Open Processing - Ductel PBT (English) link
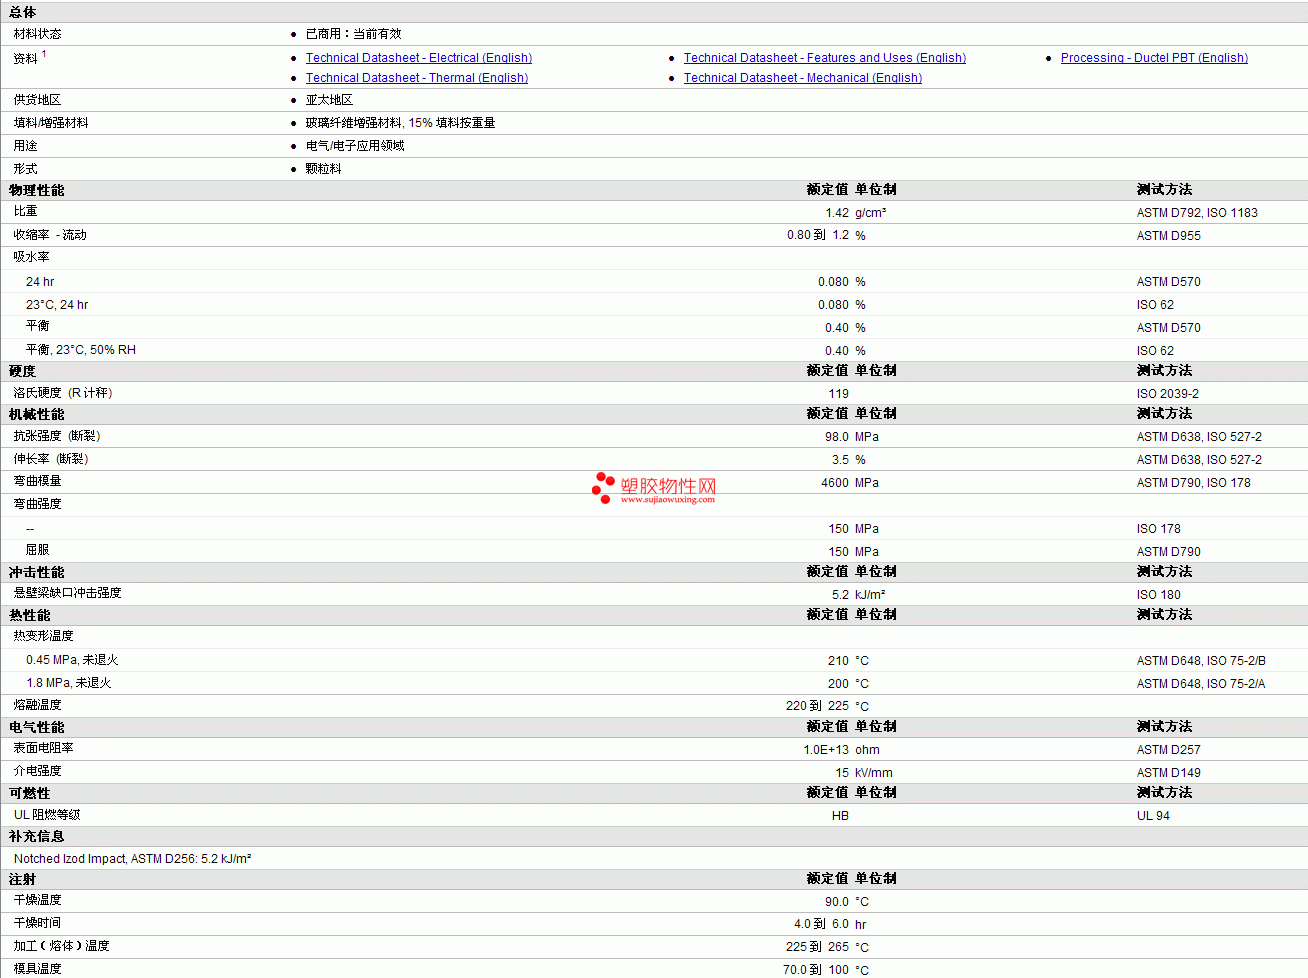The height and width of the screenshot is (978, 1308). tap(1153, 58)
